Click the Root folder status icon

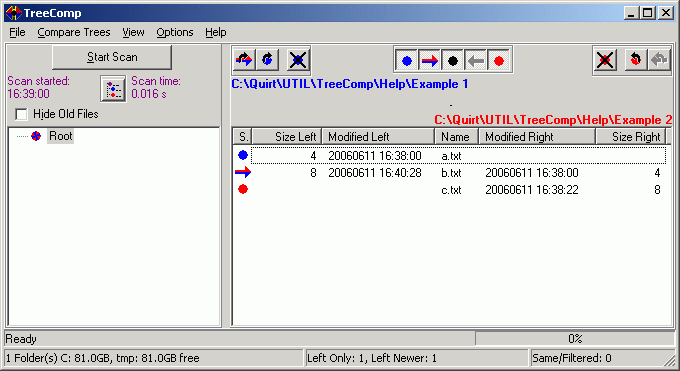point(36,136)
